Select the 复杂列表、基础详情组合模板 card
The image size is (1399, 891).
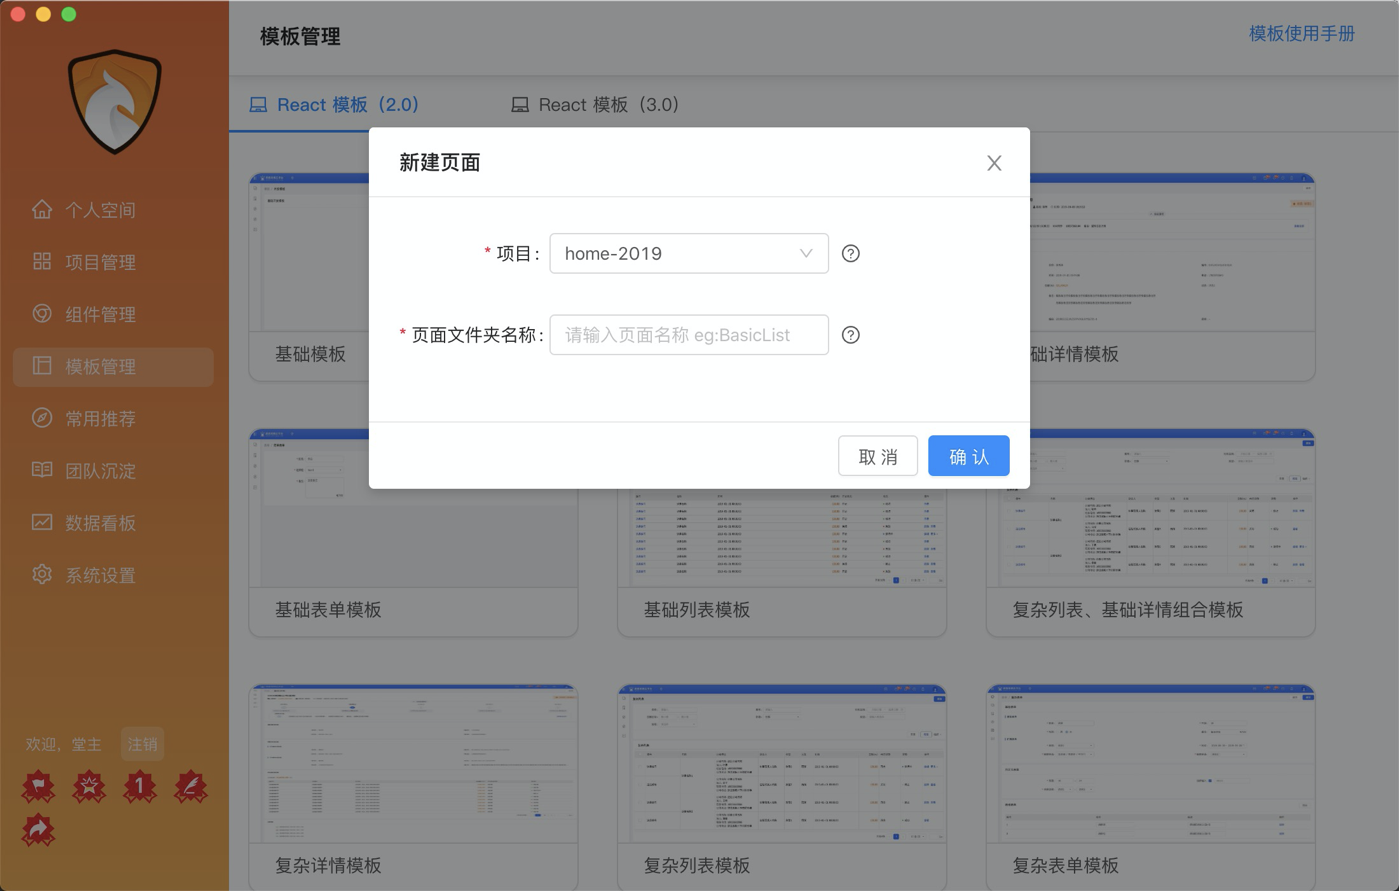(1151, 532)
